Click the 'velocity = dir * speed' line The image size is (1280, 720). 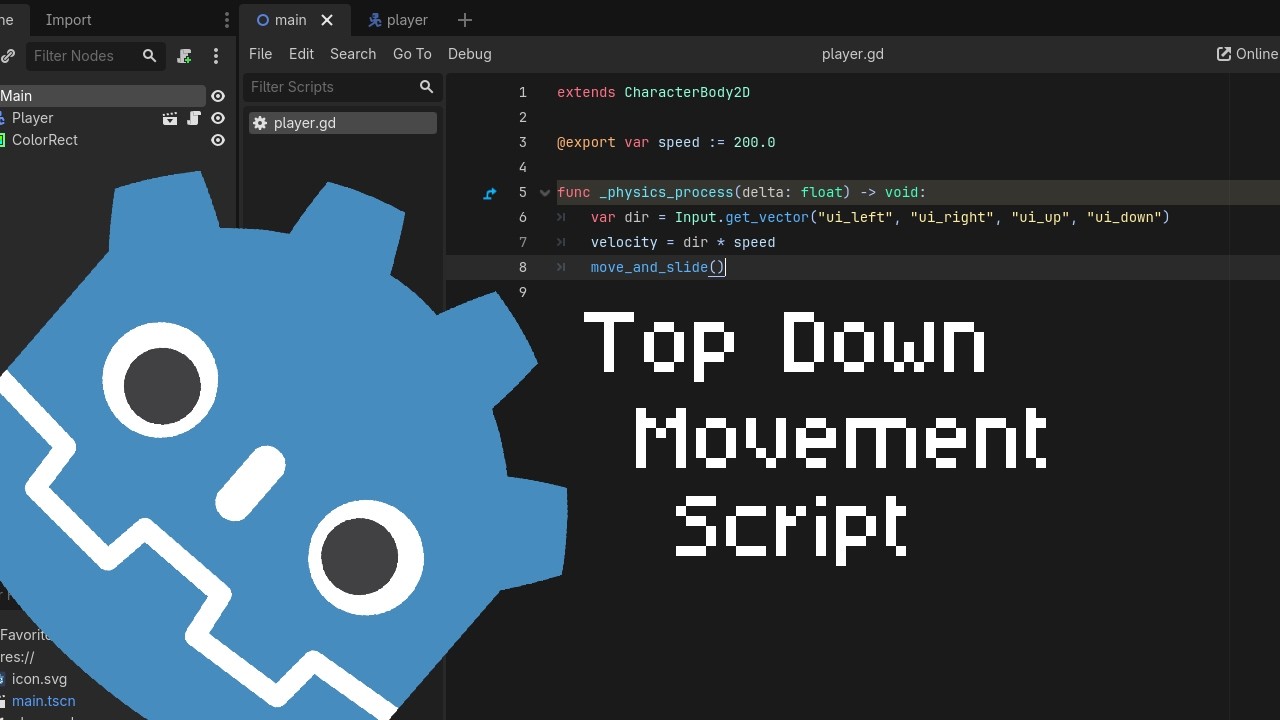click(x=683, y=242)
